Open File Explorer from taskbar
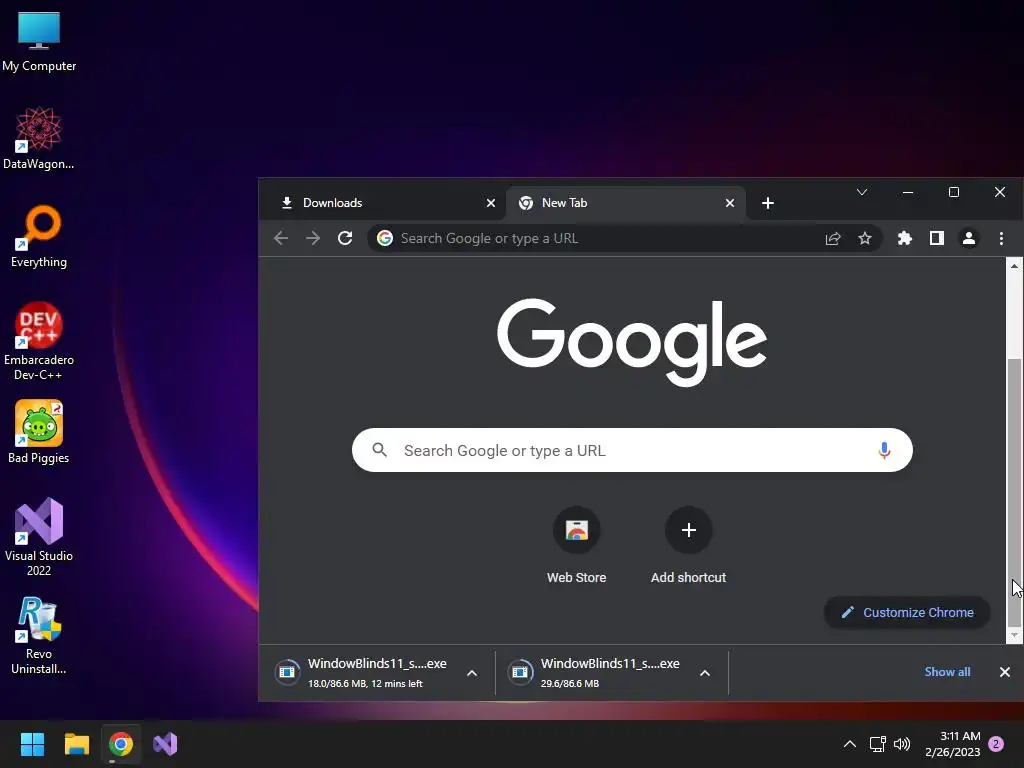The width and height of the screenshot is (1024, 768). click(76, 744)
